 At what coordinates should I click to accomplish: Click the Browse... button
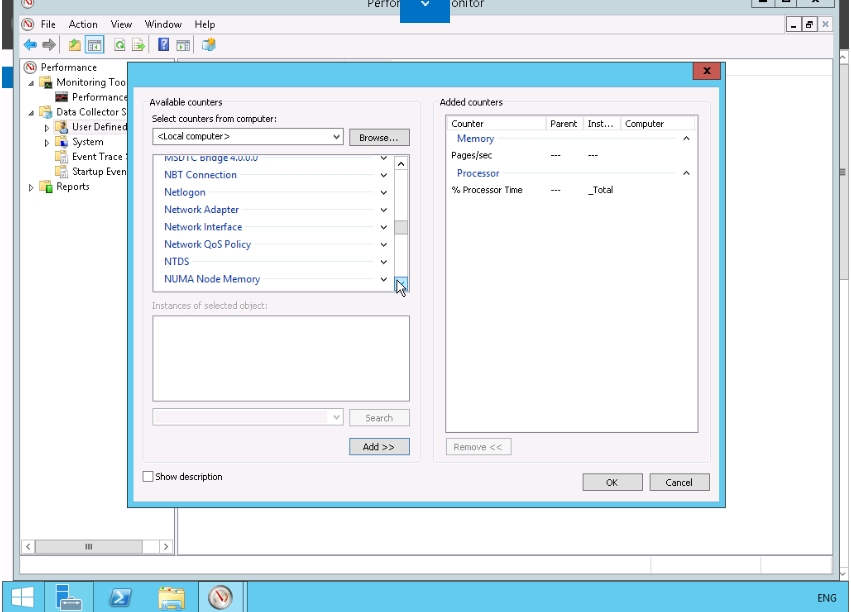(x=379, y=137)
